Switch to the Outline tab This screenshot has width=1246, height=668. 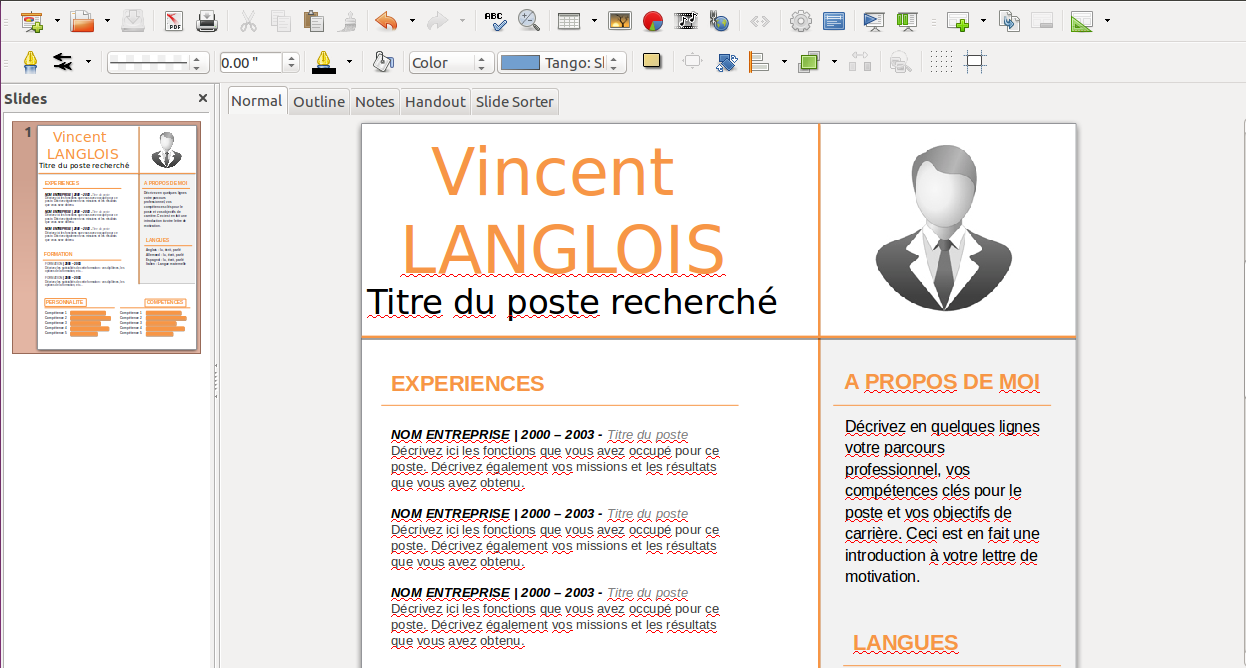(x=319, y=101)
